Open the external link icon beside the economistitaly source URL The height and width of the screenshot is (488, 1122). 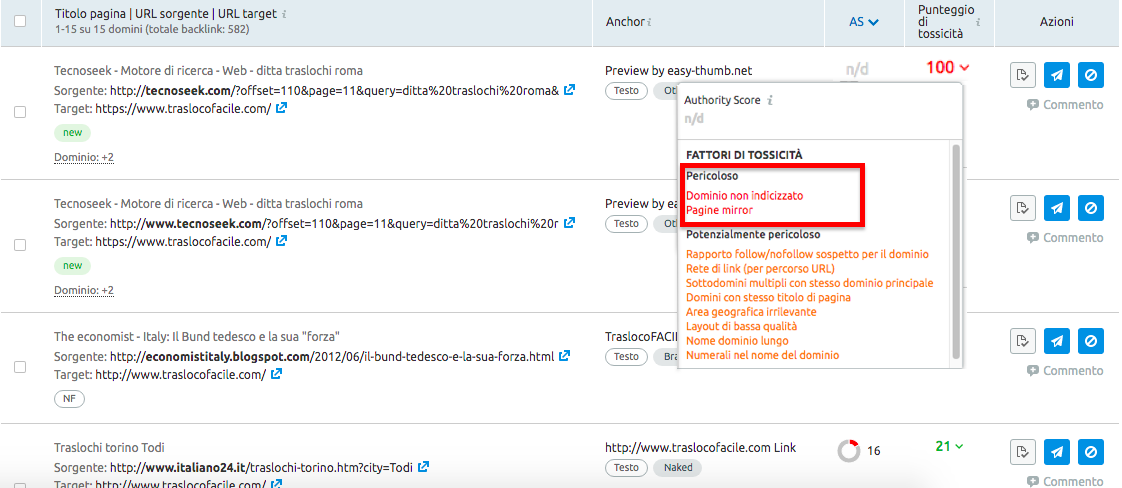coord(565,356)
